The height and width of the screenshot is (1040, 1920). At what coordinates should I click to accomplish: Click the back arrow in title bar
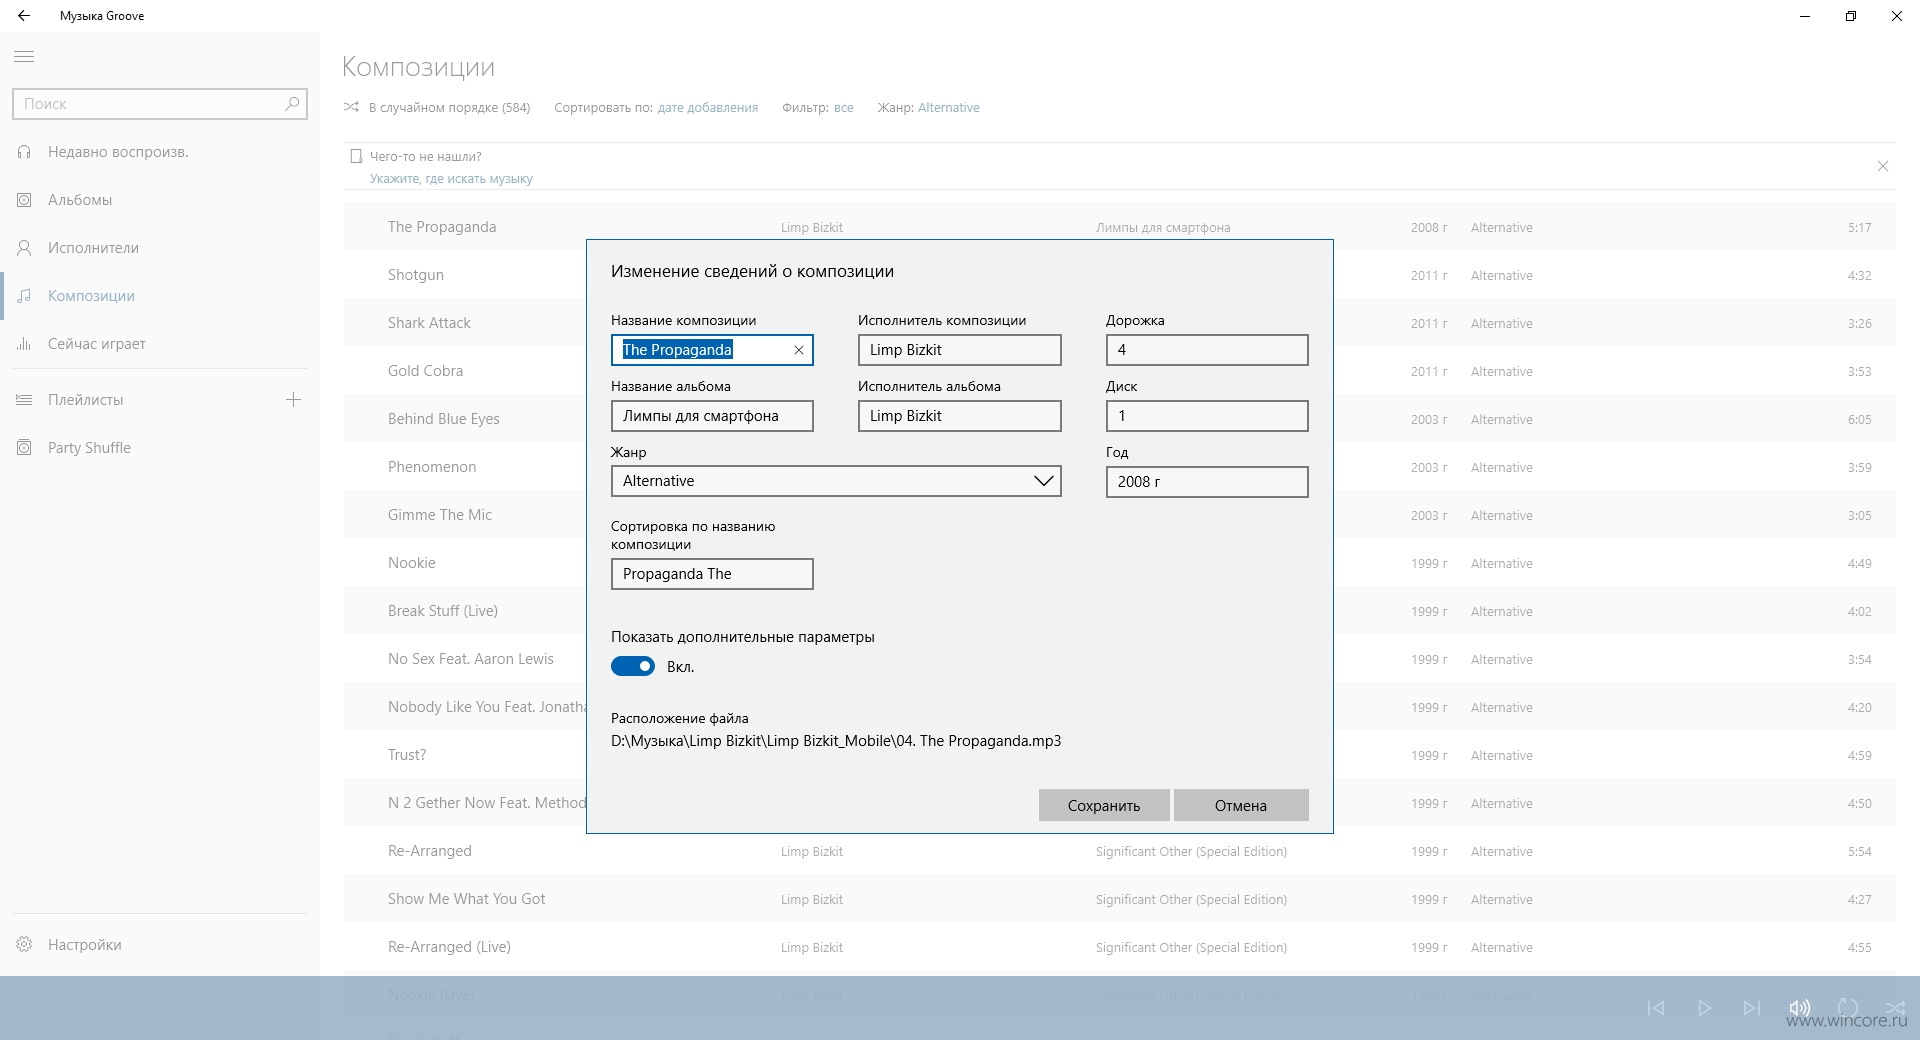click(x=24, y=16)
